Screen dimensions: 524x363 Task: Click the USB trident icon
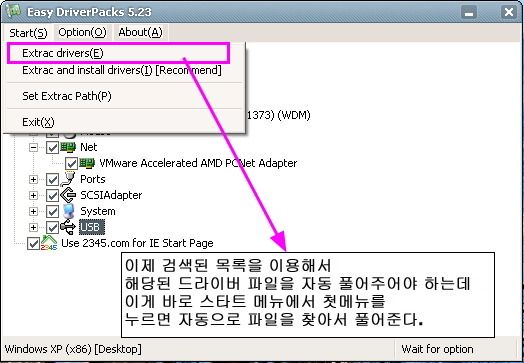coord(68,227)
